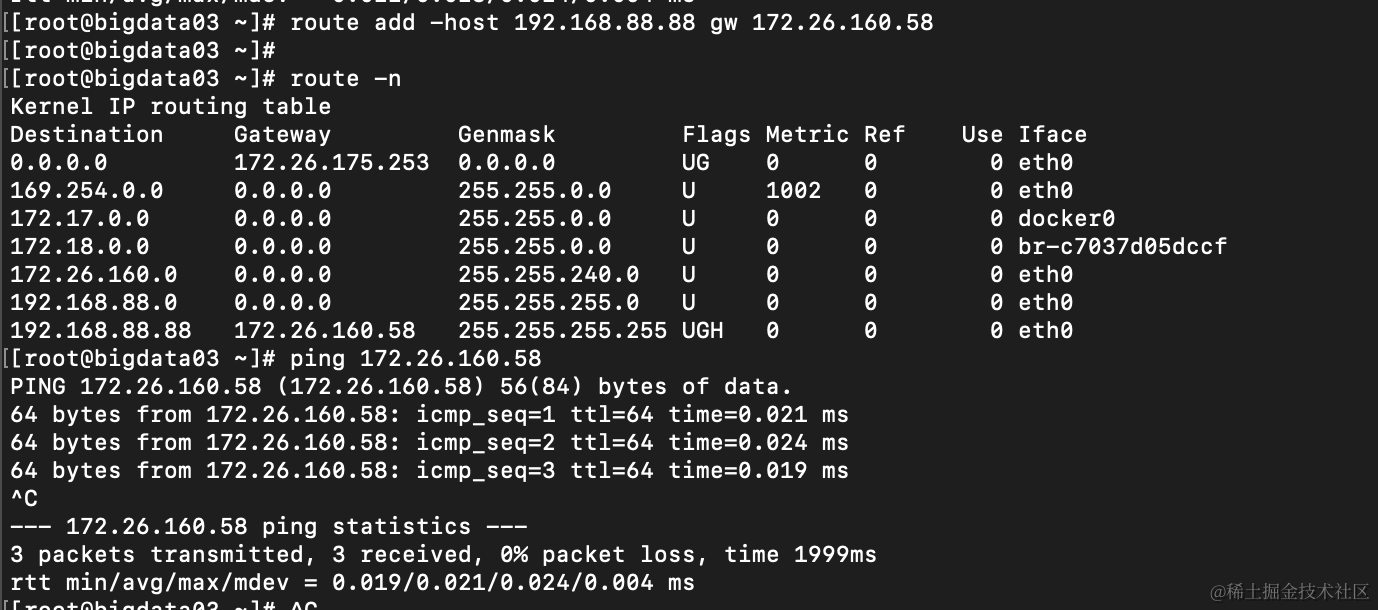The width and height of the screenshot is (1378, 610).
Task: Click the Gateway column header
Action: click(x=282, y=134)
